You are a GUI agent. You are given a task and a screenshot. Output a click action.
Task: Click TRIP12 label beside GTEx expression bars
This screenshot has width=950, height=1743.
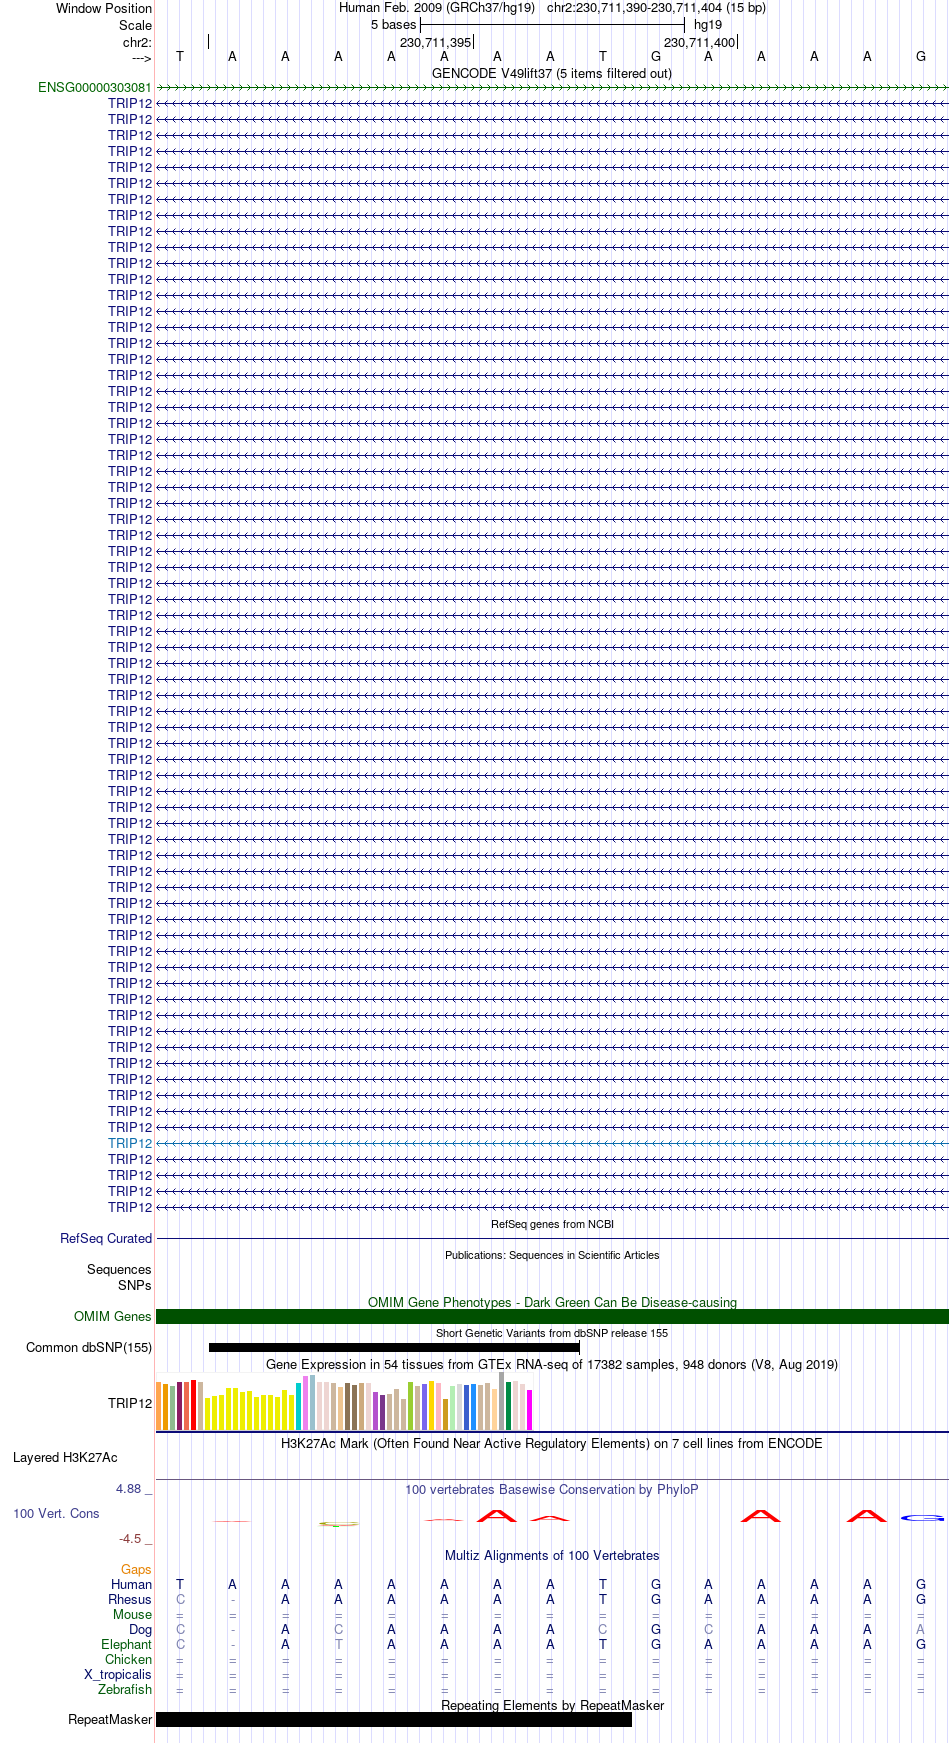(x=130, y=1403)
